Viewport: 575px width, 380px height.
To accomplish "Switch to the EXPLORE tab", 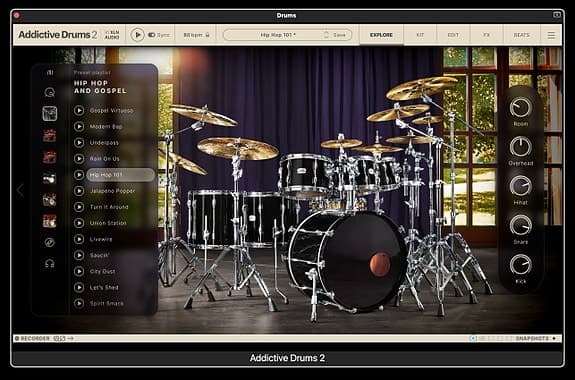I will click(x=381, y=35).
